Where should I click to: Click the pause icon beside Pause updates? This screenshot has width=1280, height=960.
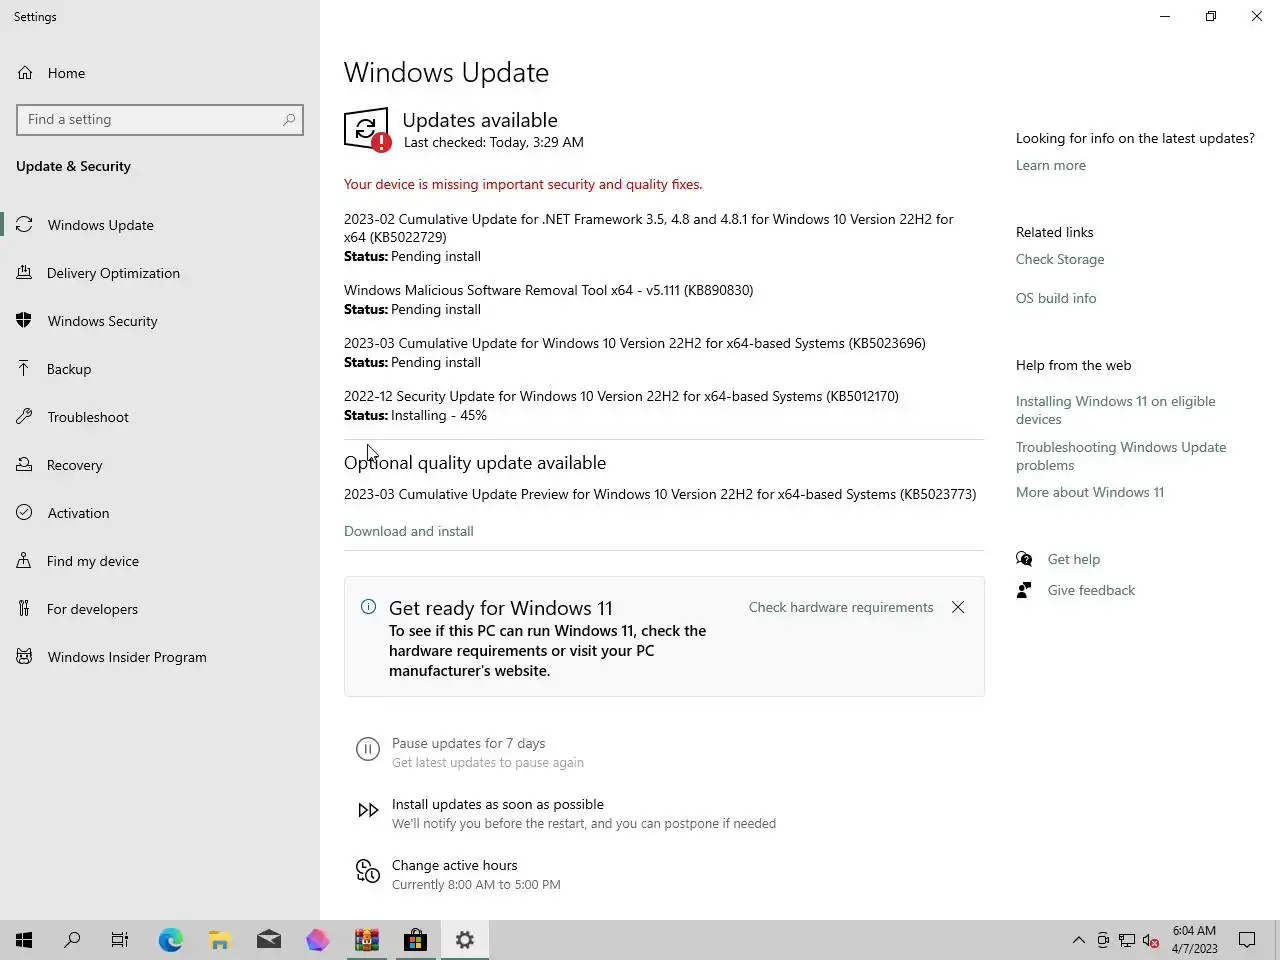click(368, 750)
